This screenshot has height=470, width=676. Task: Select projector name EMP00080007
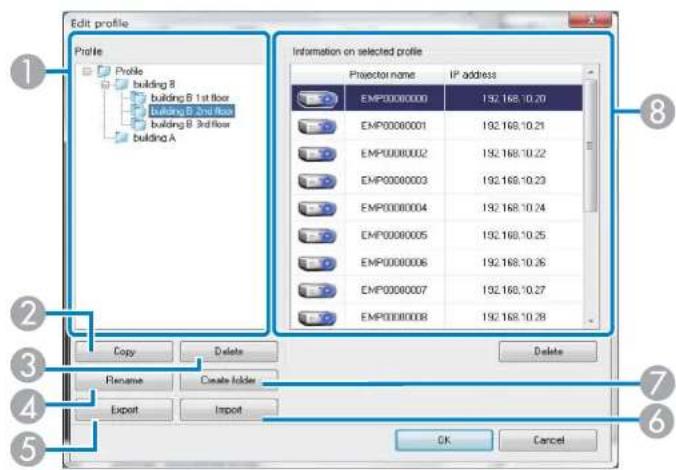click(x=394, y=290)
